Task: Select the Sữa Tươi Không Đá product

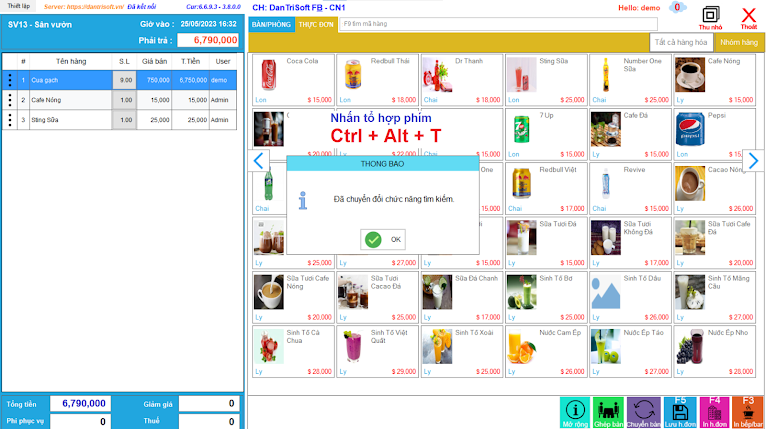Action: (x=630, y=243)
